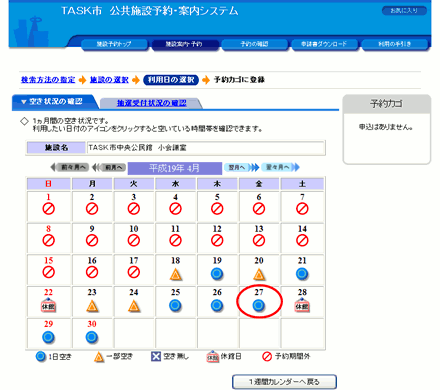The width and height of the screenshot is (440, 390).
Task: Click the partial-availability triangle on April 18
Action: click(x=175, y=274)
